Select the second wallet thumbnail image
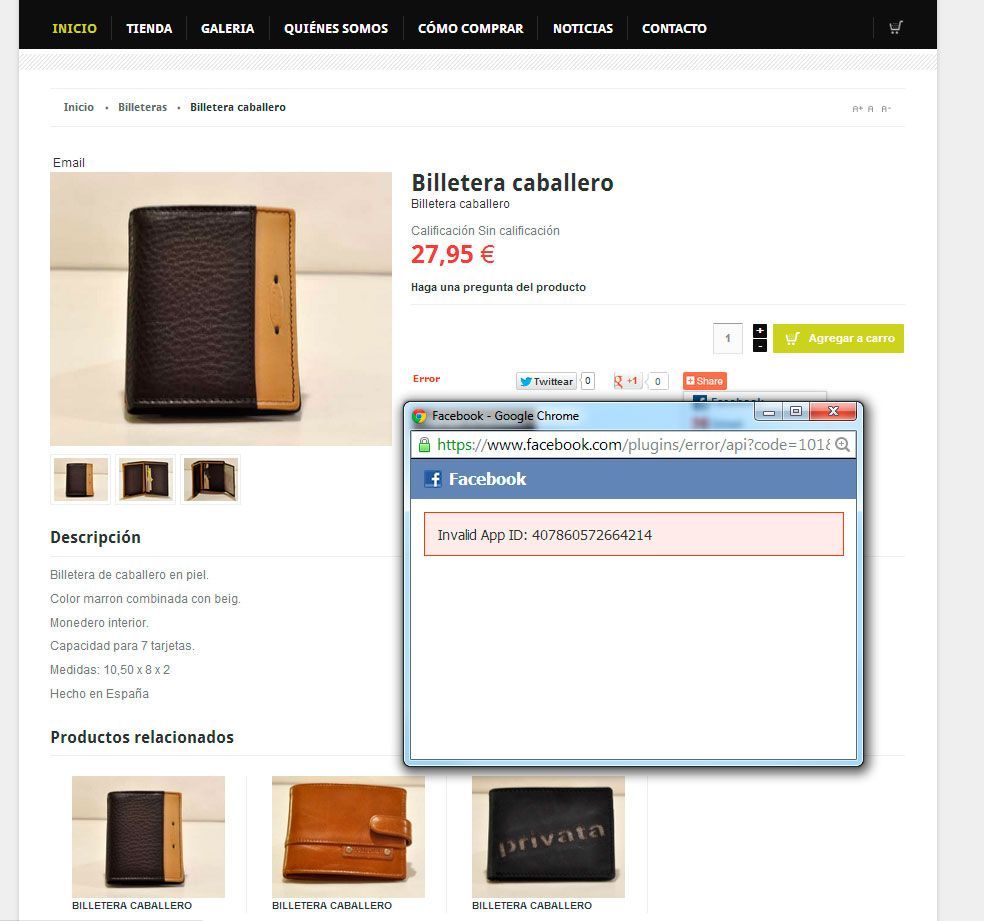984x921 pixels. pyautogui.click(x=146, y=479)
